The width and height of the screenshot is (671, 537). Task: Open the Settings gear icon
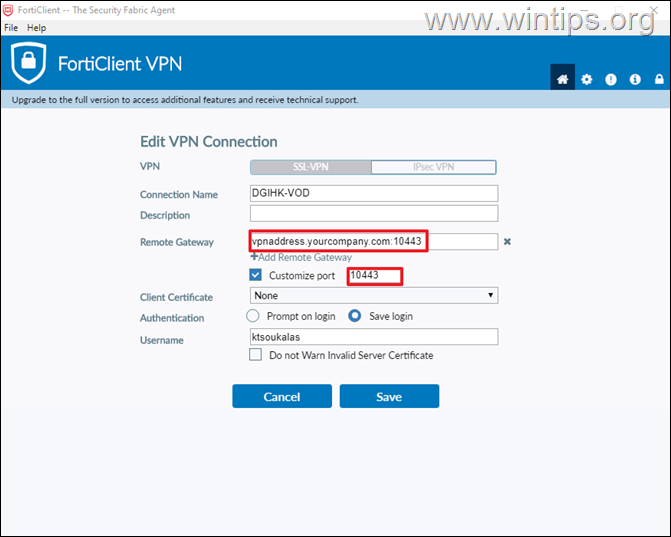click(587, 79)
